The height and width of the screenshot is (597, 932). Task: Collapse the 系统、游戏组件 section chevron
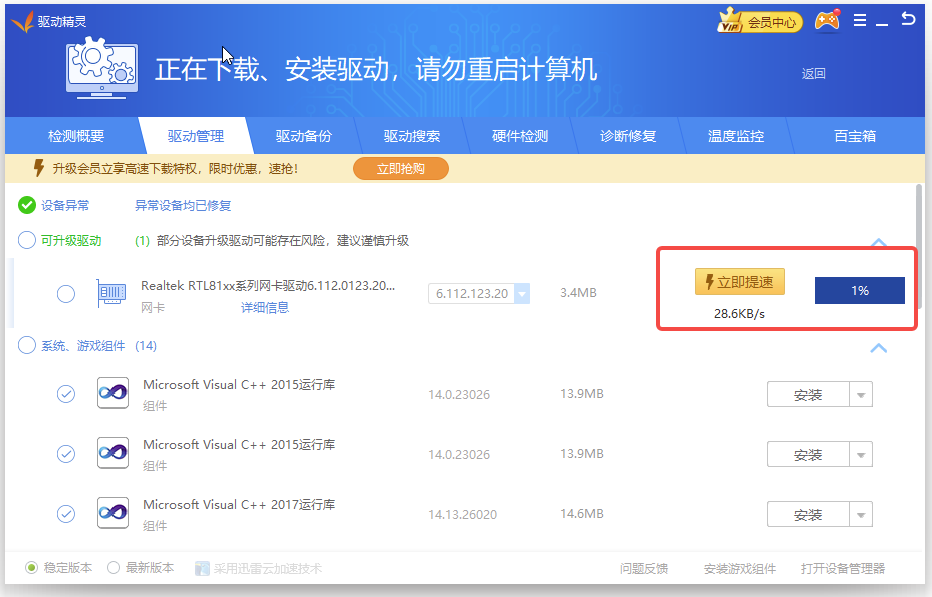(x=878, y=348)
